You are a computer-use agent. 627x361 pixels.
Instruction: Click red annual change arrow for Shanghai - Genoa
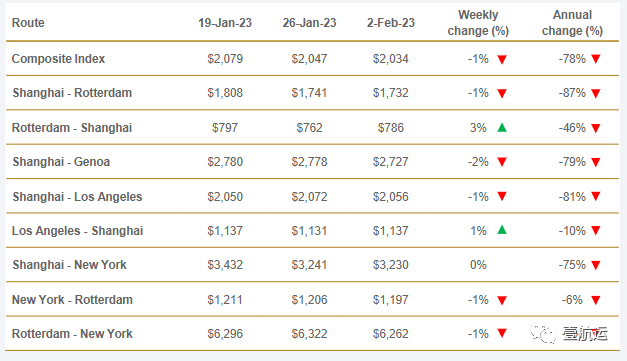[x=596, y=162]
